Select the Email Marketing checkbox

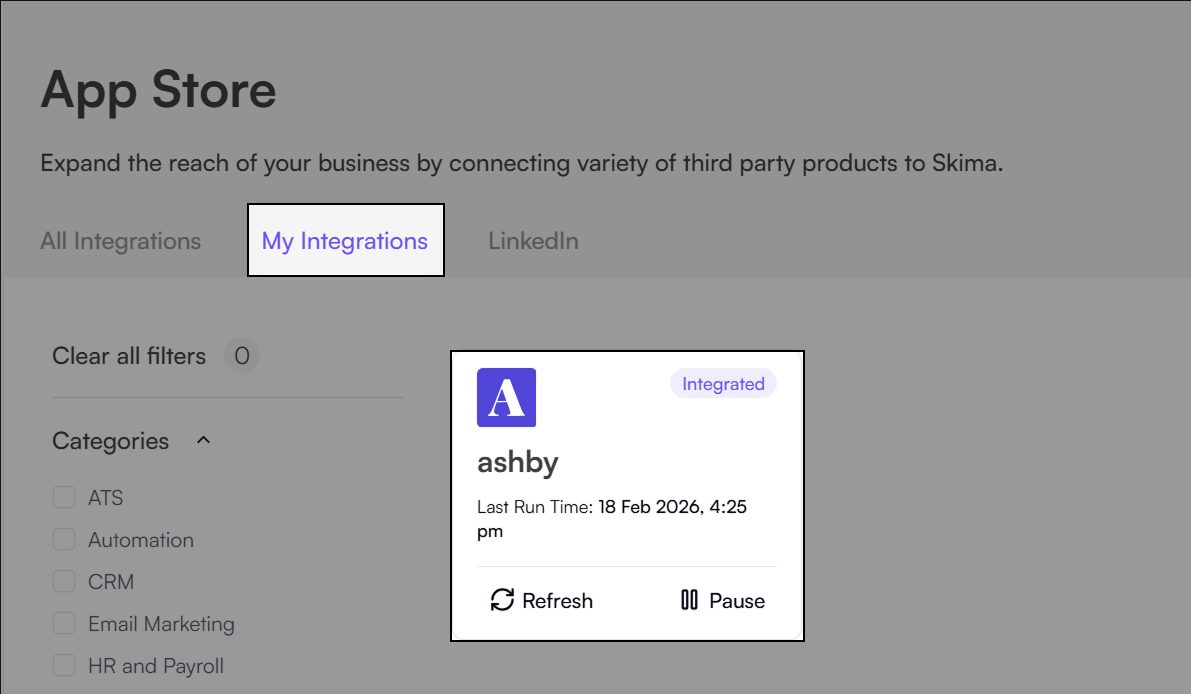coord(64,624)
